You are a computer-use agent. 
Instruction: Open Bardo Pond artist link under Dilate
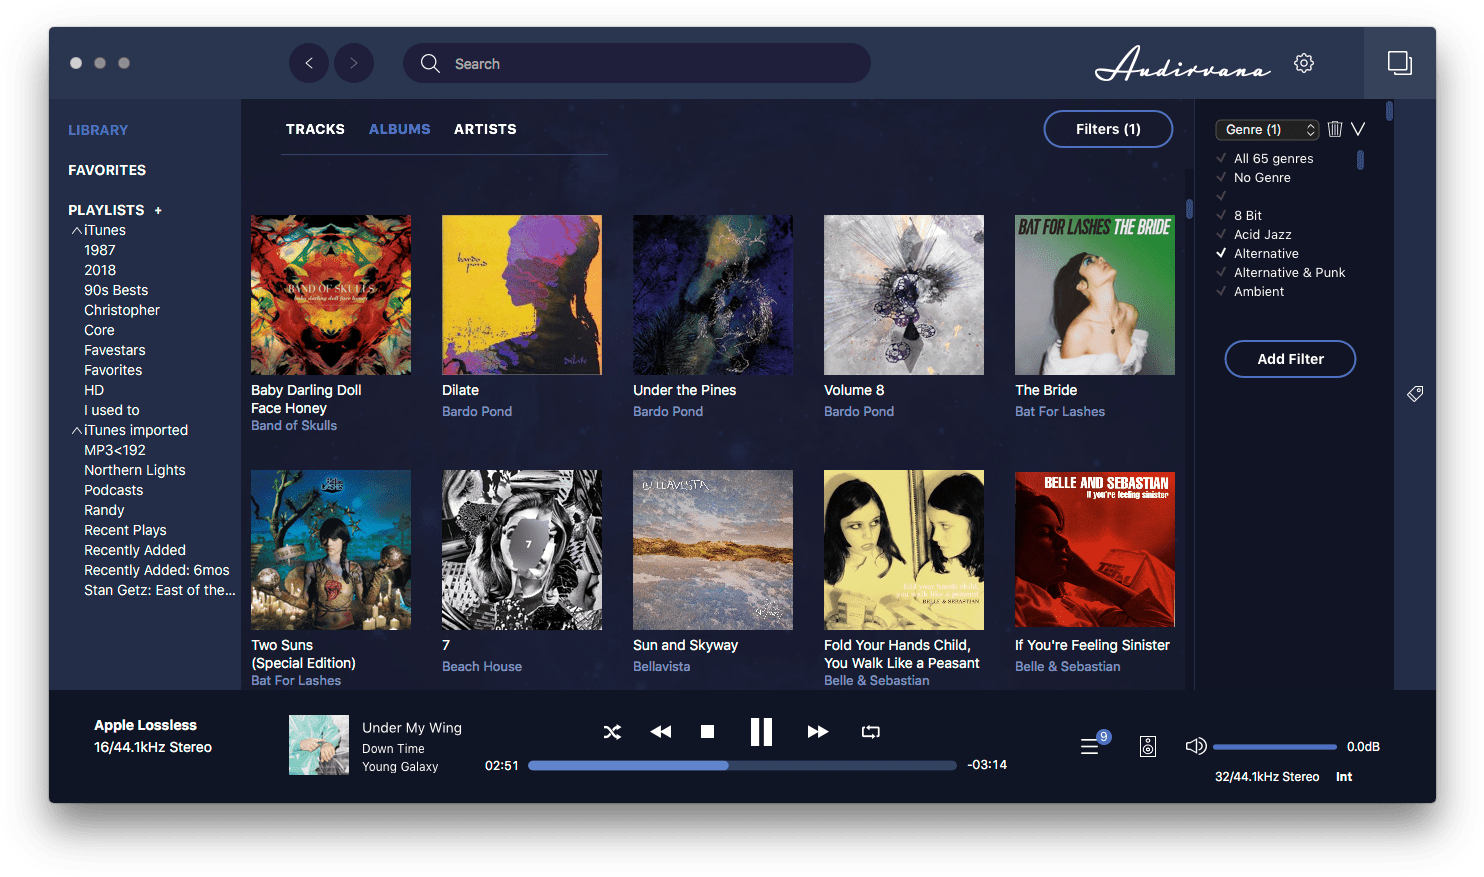point(477,411)
